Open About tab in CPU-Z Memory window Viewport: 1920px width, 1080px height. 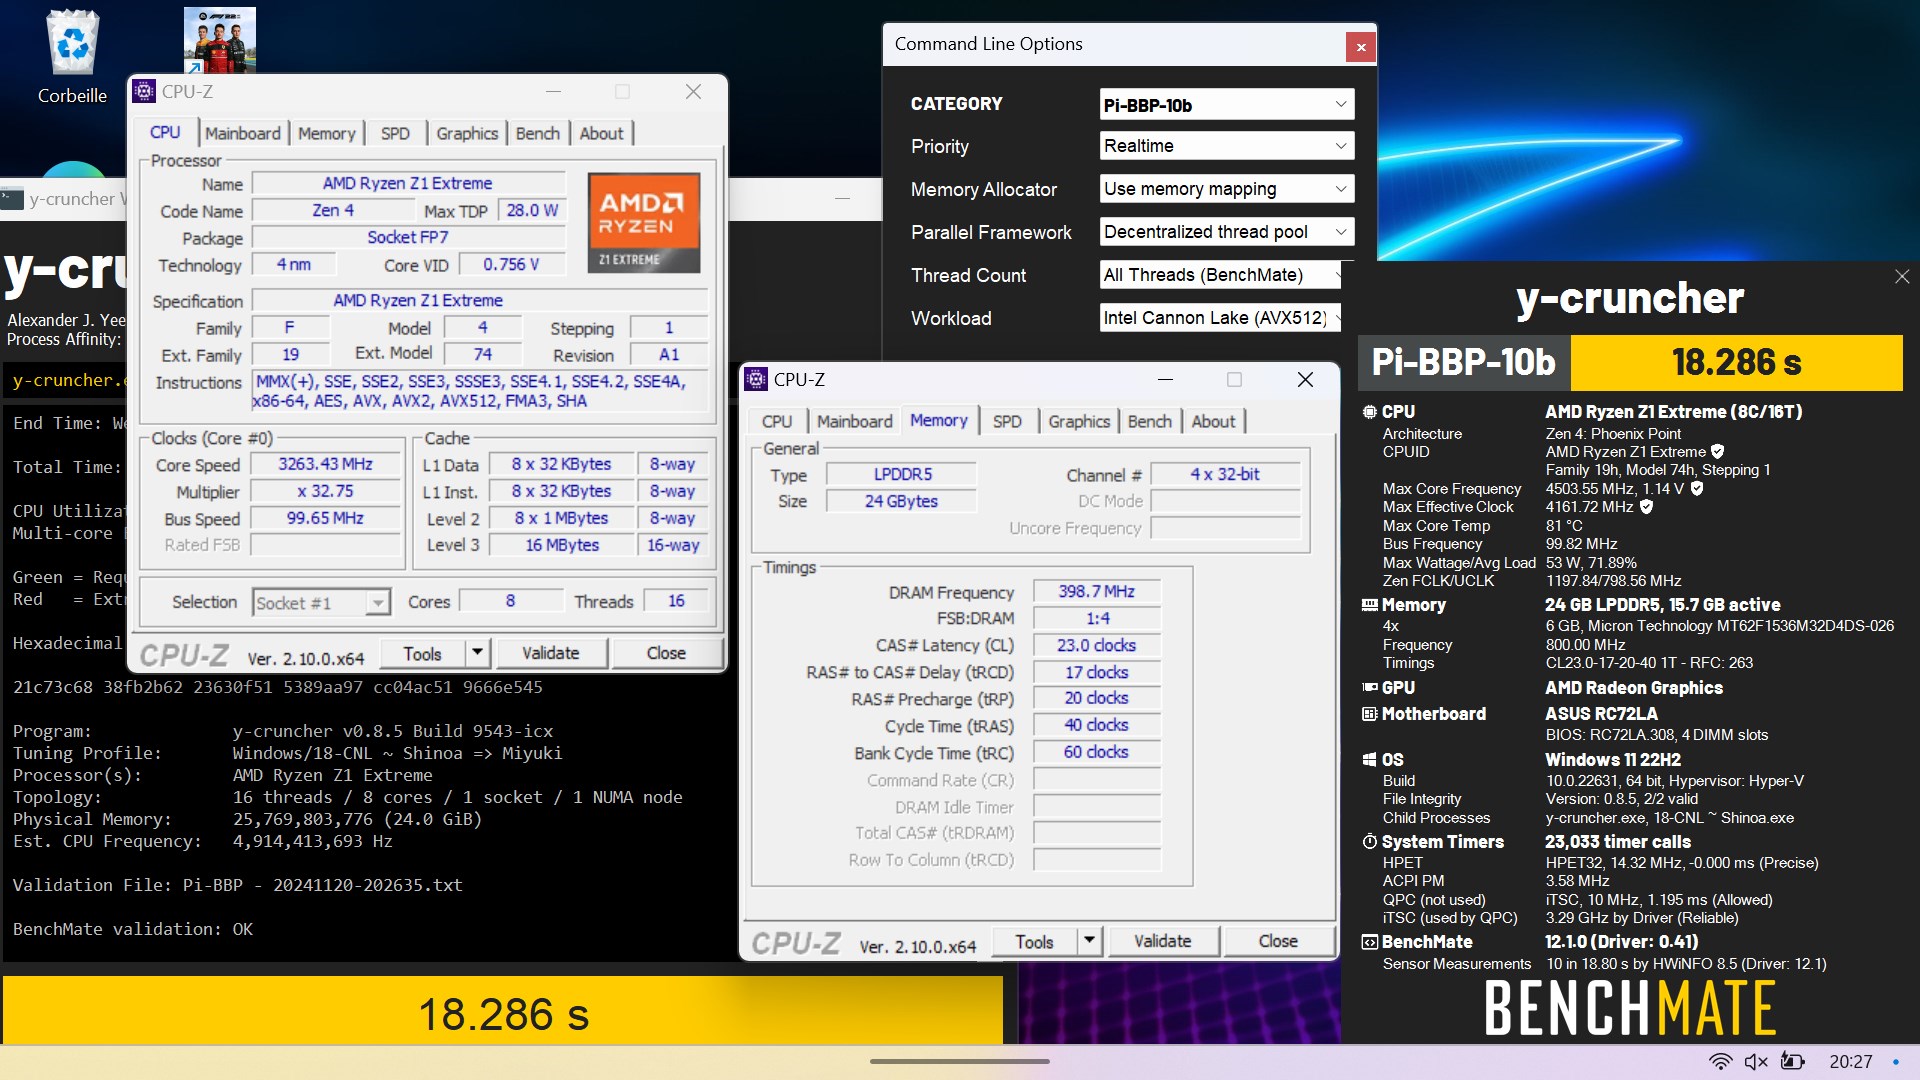1213,422
